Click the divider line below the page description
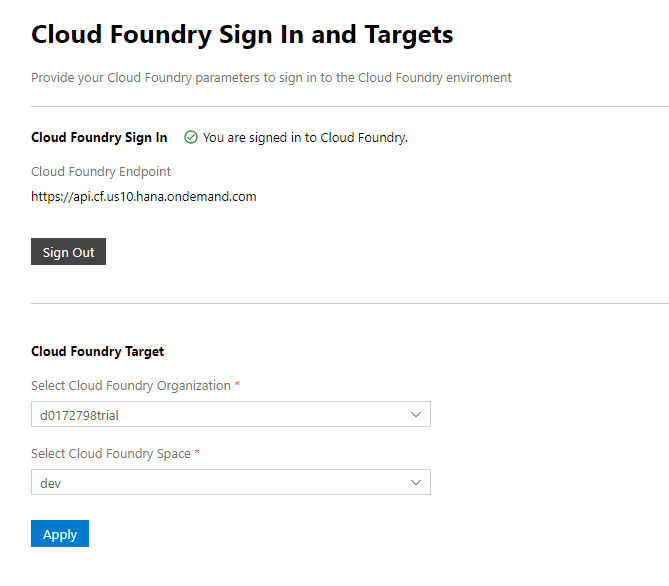Image resolution: width=669 pixels, height=586 pixels. pyautogui.click(x=350, y=106)
